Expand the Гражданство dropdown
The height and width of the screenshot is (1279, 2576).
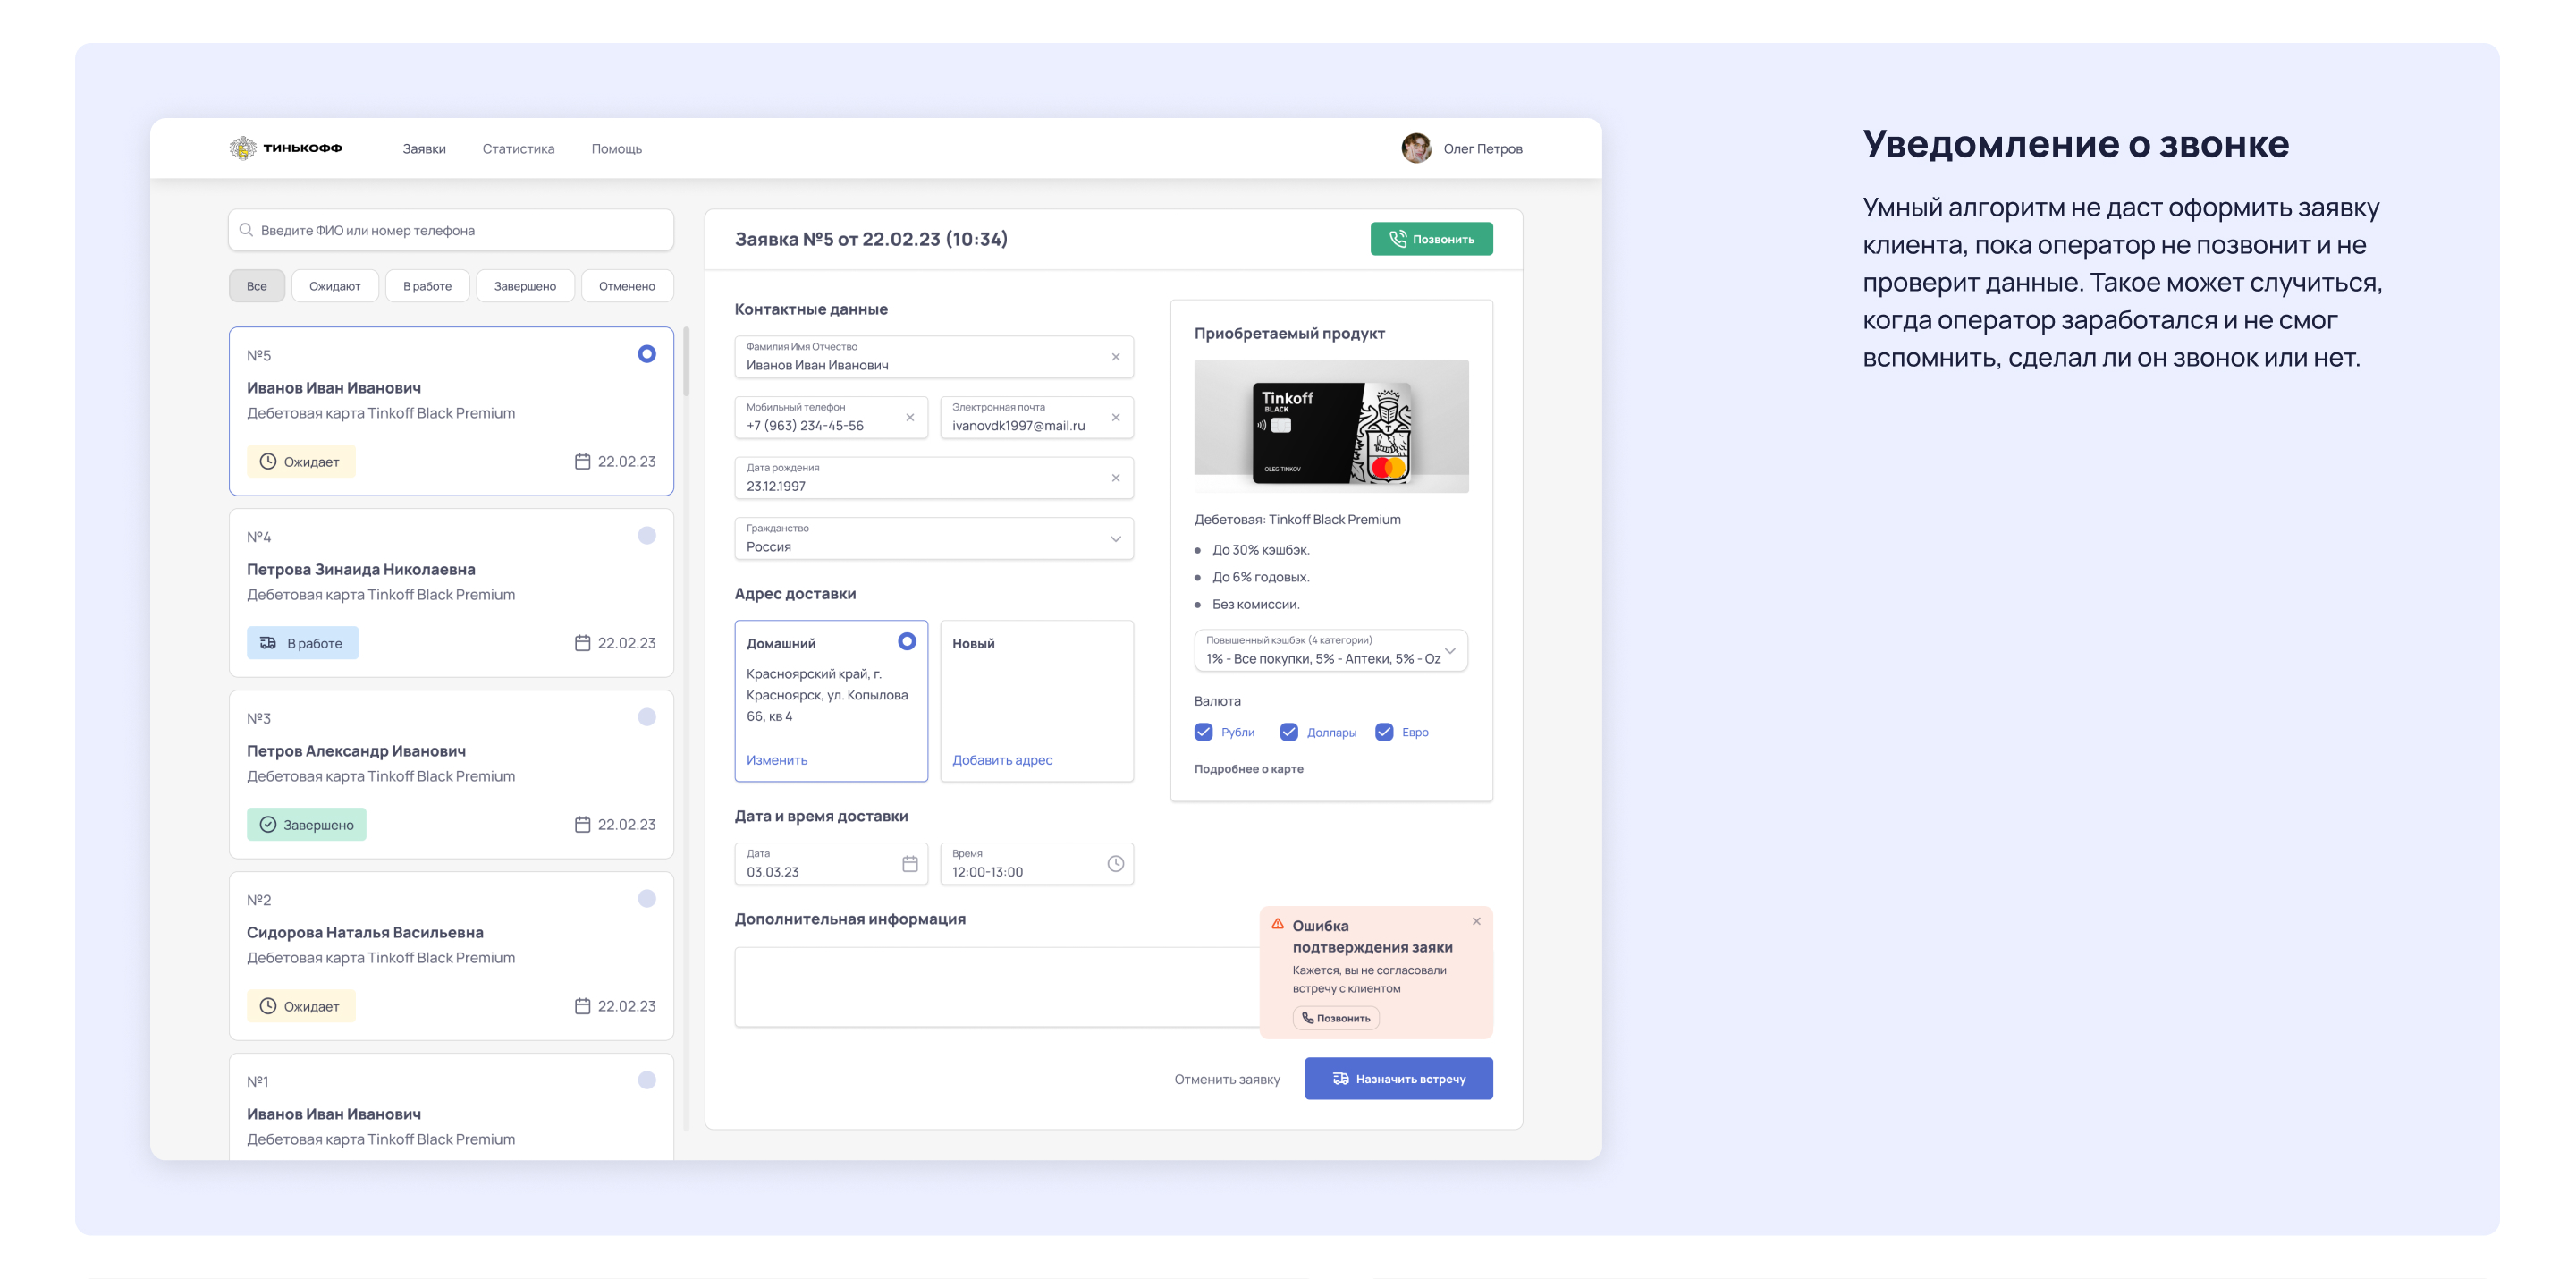[1115, 539]
